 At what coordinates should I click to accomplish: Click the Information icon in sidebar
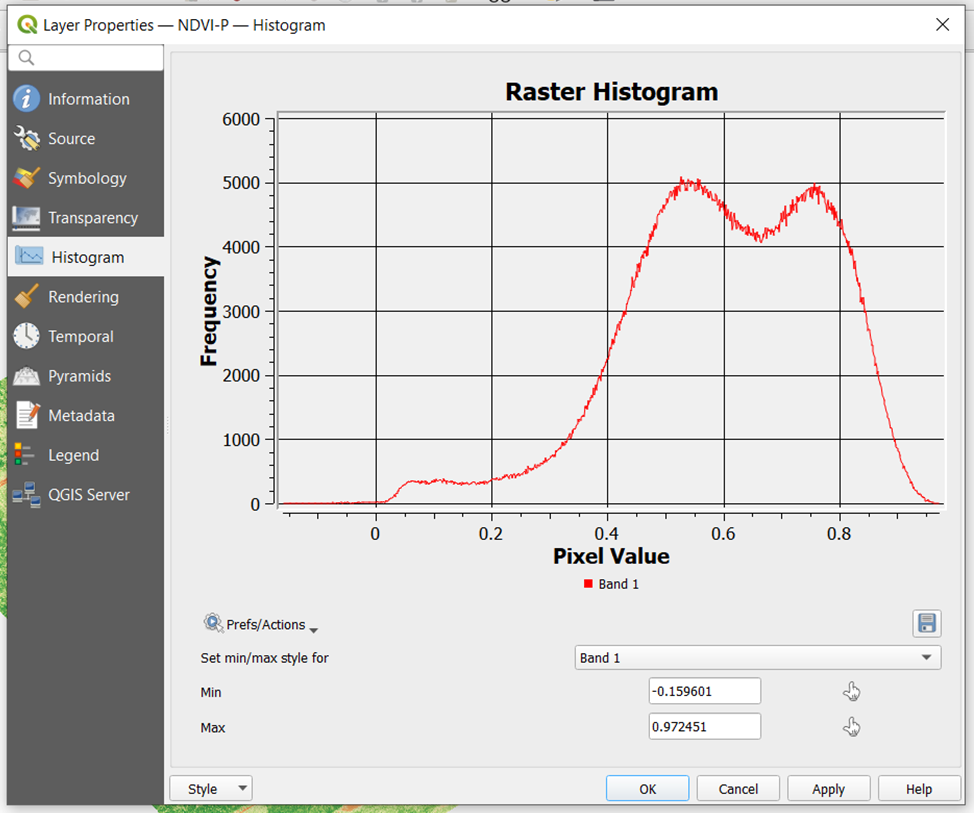coord(26,99)
